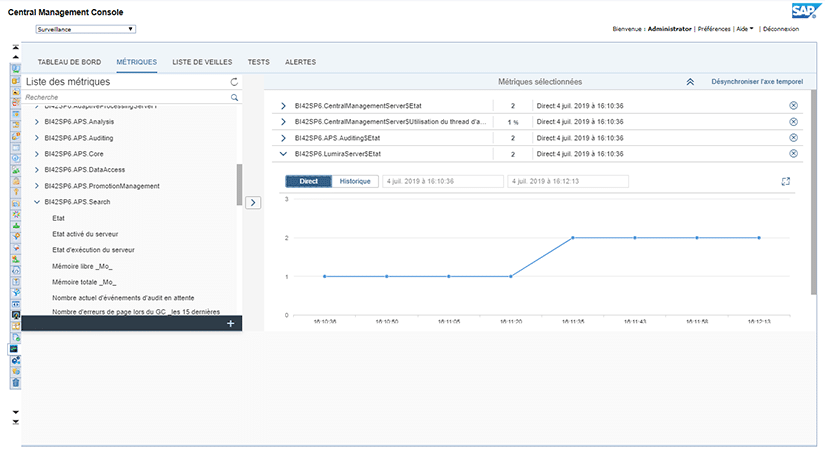Click the refresh icon beside Liste des métriques
The height and width of the screenshot is (457, 825).
[234, 82]
